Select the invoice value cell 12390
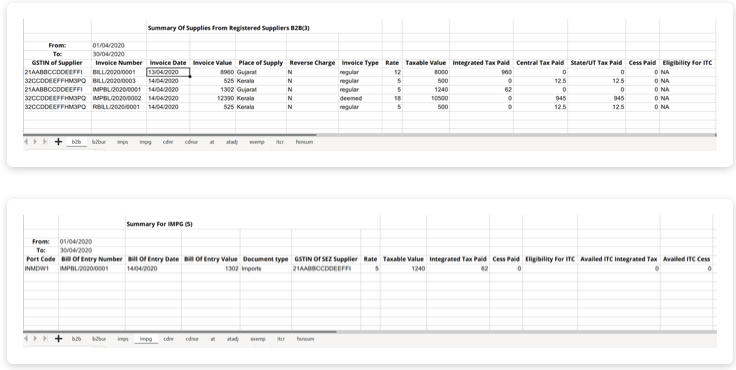Viewport: 736px width, 370px height. pyautogui.click(x=213, y=98)
